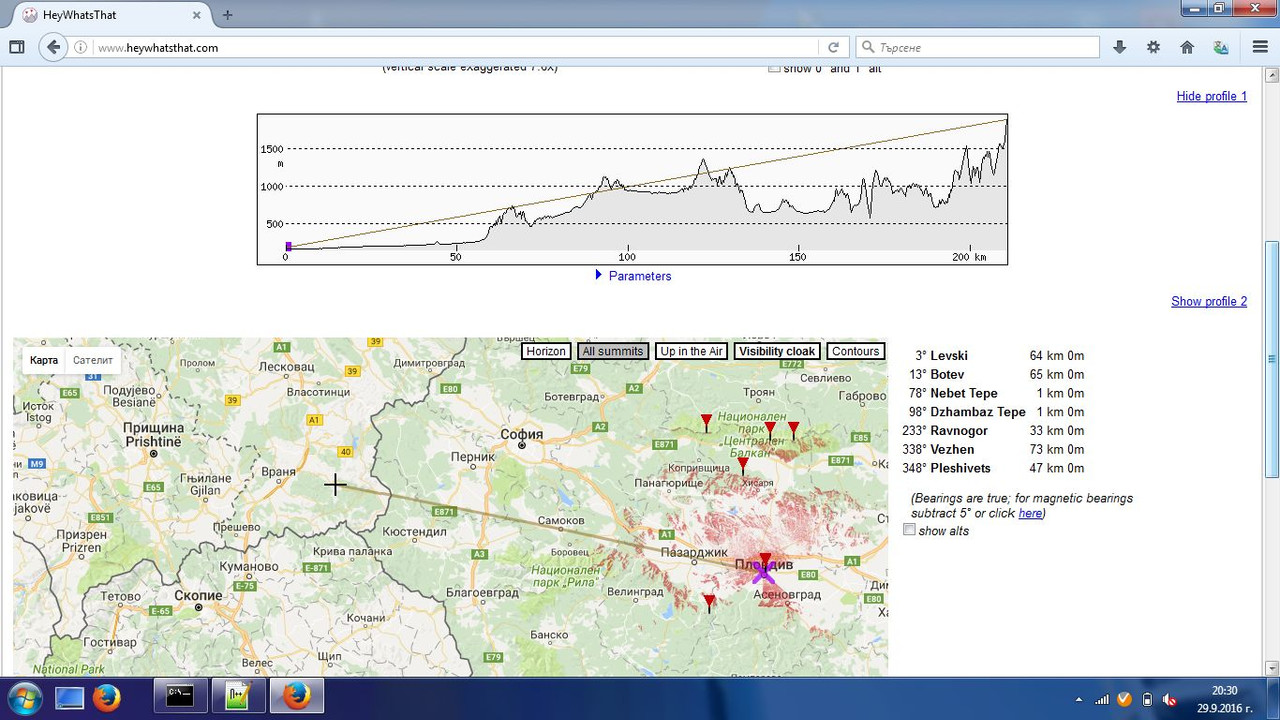Screen dimensions: 1280x720
Task: Click the scrollbar down arrow
Action: 1271,668
